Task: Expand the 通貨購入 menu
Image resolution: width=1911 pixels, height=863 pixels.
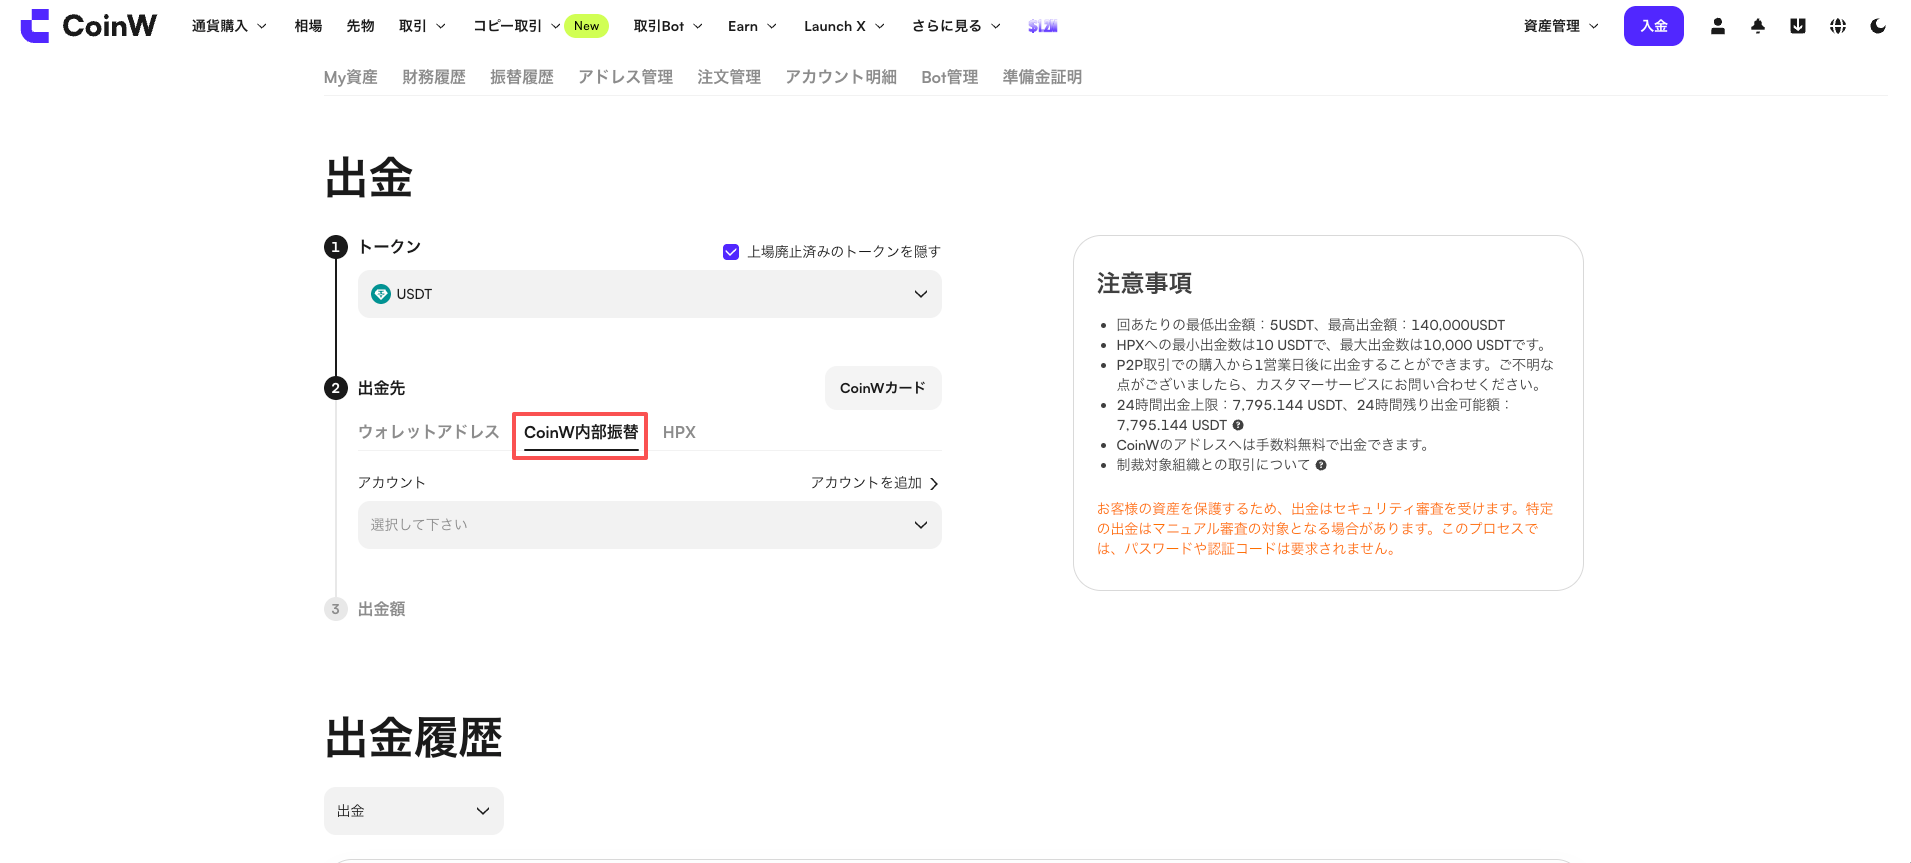Action: pos(229,26)
